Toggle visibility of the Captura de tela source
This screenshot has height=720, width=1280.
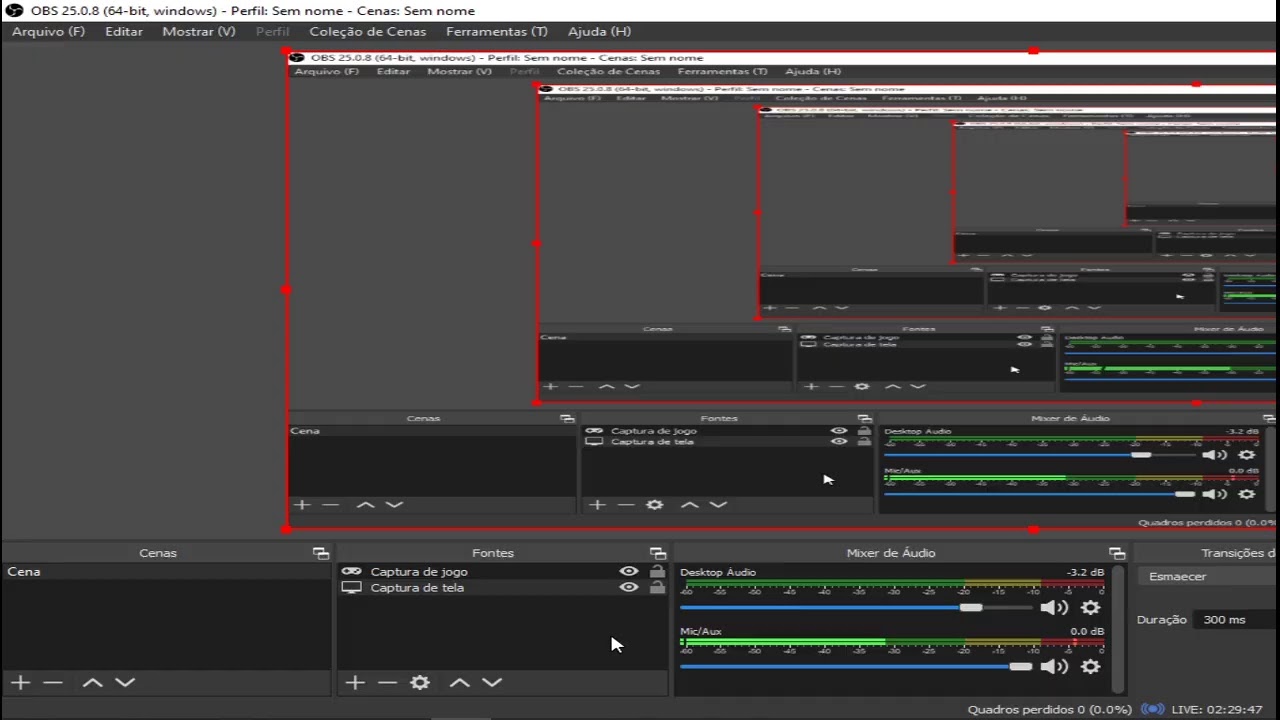coord(628,588)
